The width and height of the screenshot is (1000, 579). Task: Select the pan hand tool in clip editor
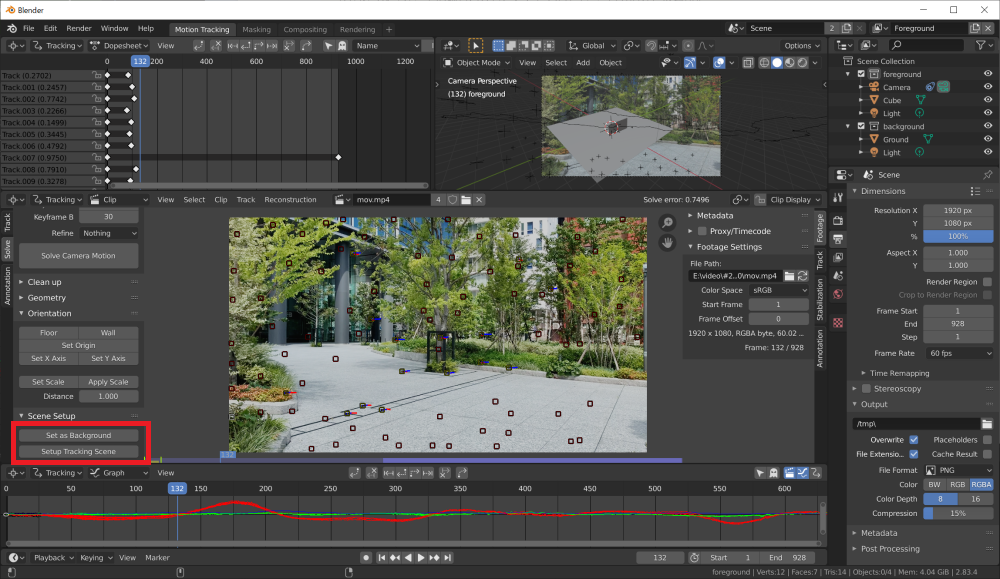pyautogui.click(x=668, y=242)
